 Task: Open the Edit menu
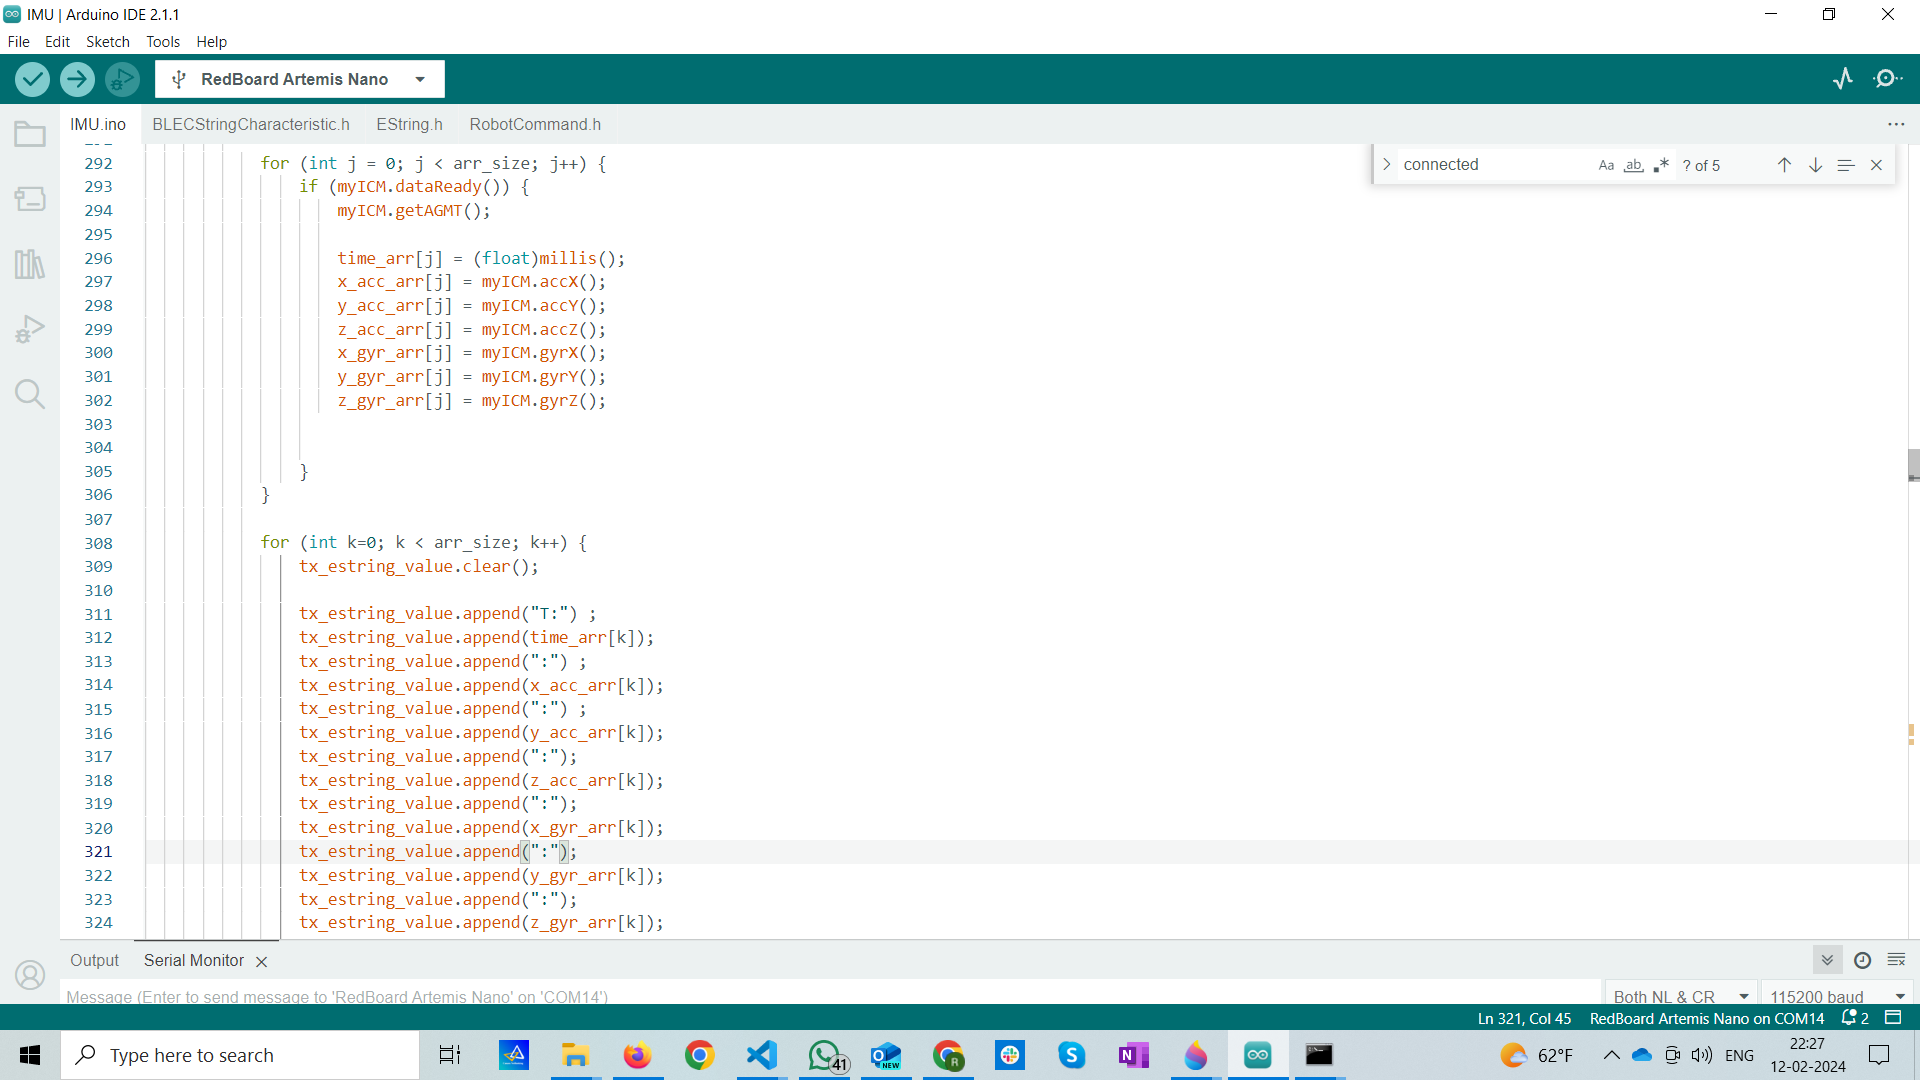tap(57, 42)
